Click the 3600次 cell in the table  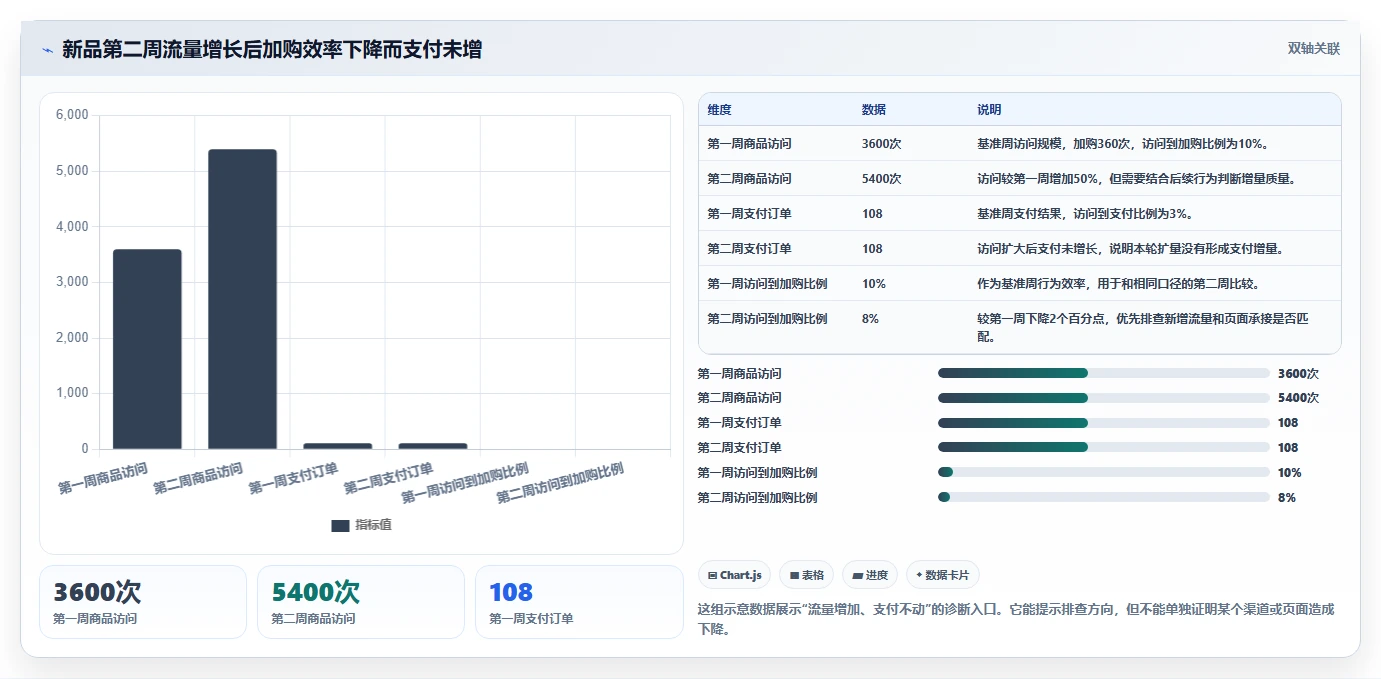[x=881, y=144]
